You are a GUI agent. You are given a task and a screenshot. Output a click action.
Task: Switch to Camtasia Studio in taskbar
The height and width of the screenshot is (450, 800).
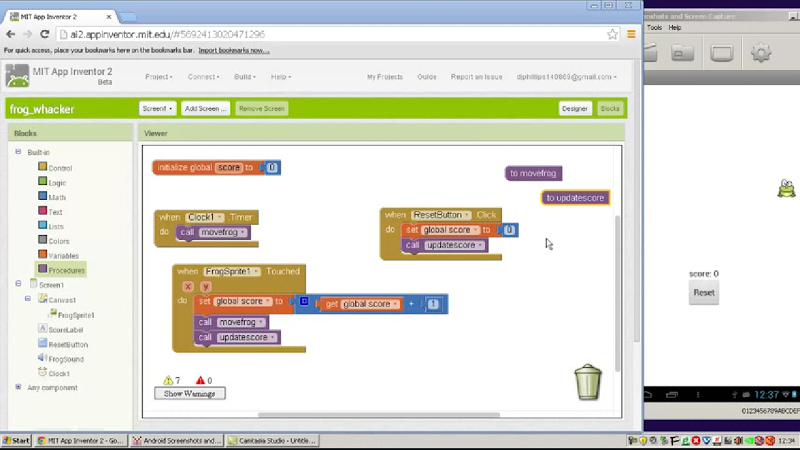point(272,440)
